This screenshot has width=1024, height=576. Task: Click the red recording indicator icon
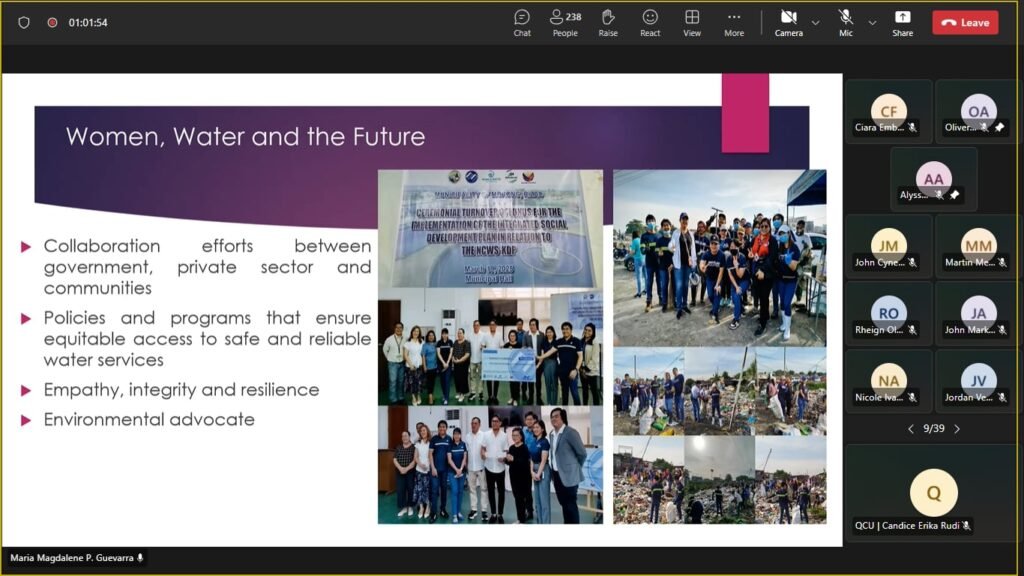[52, 22]
